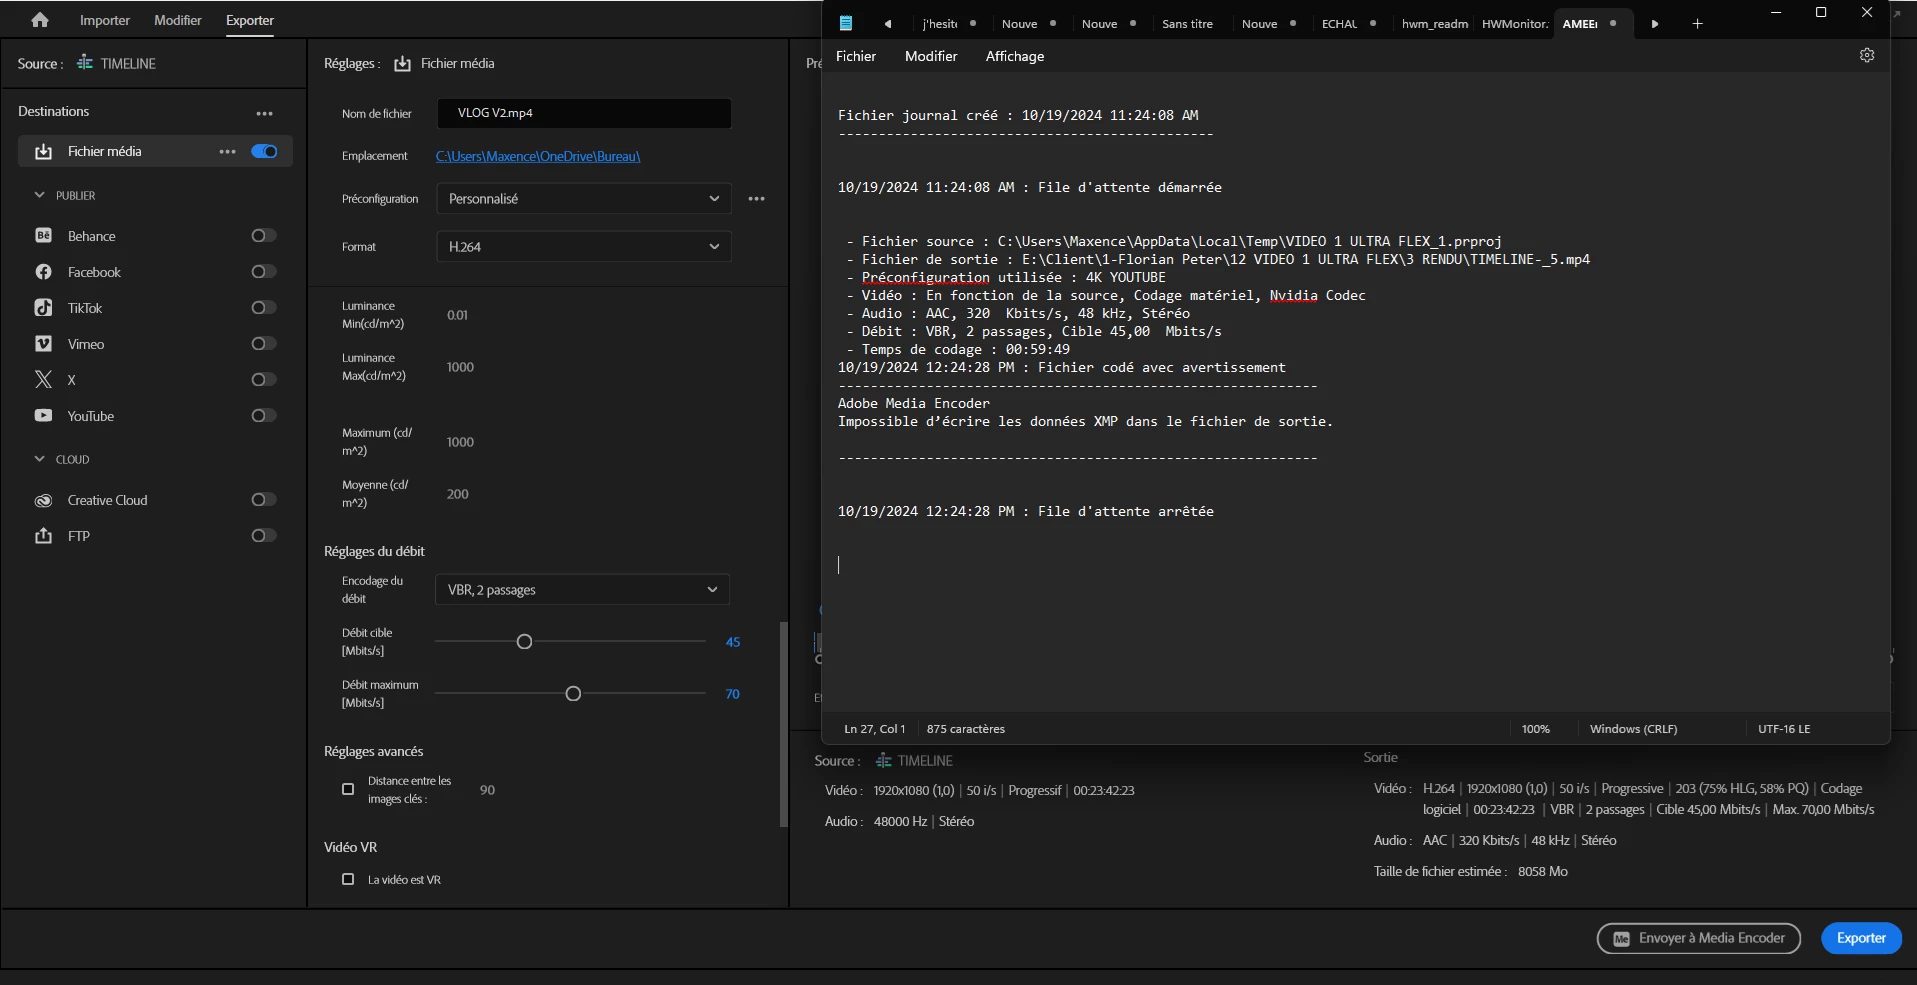This screenshot has width=1917, height=985.
Task: Click Débit cible value 45
Action: point(733,642)
